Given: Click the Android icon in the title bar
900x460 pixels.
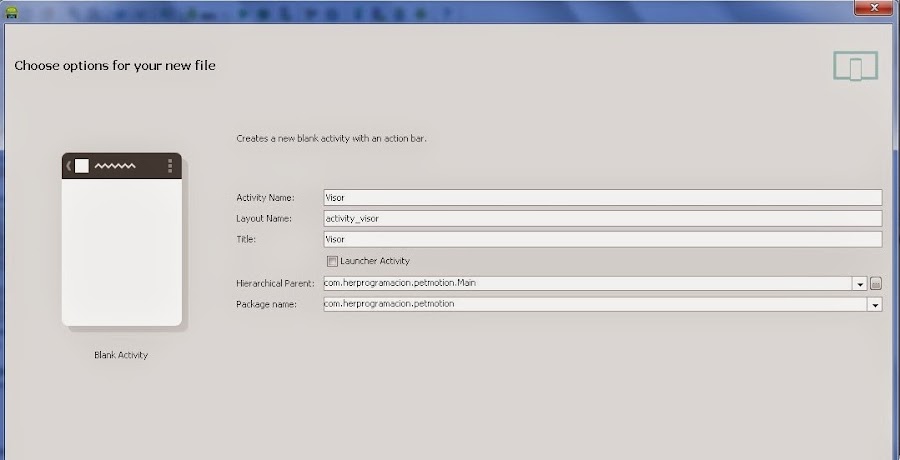Looking at the screenshot, I should pyautogui.click(x=11, y=12).
